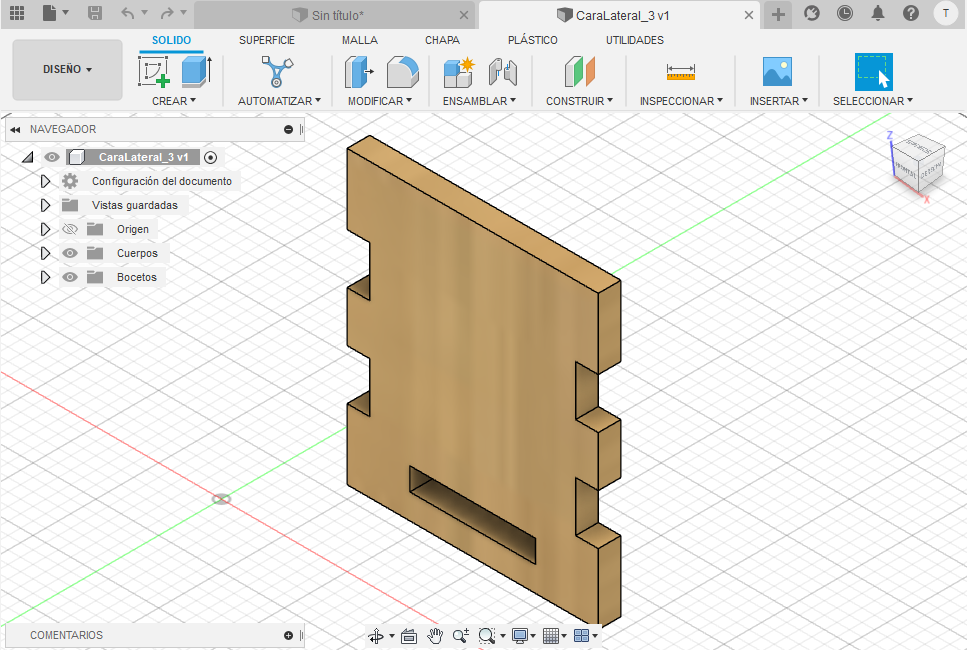The width and height of the screenshot is (967, 650).
Task: Create a new sketch
Action: pyautogui.click(x=154, y=71)
